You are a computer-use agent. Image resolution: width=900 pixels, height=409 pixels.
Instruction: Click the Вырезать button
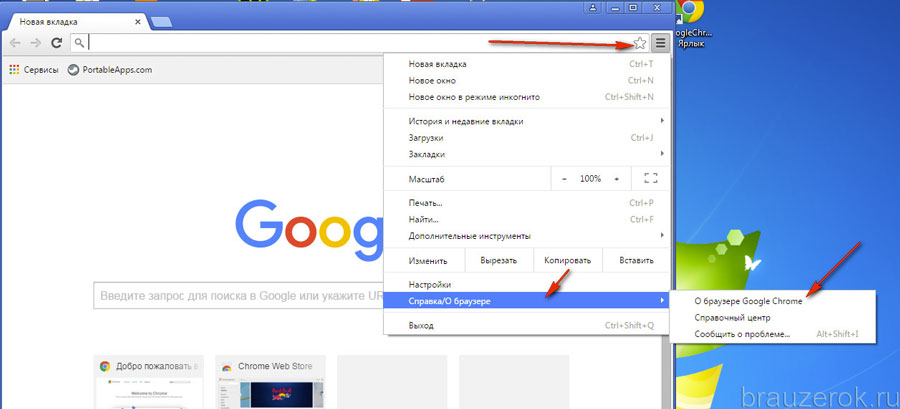pyautogui.click(x=499, y=260)
